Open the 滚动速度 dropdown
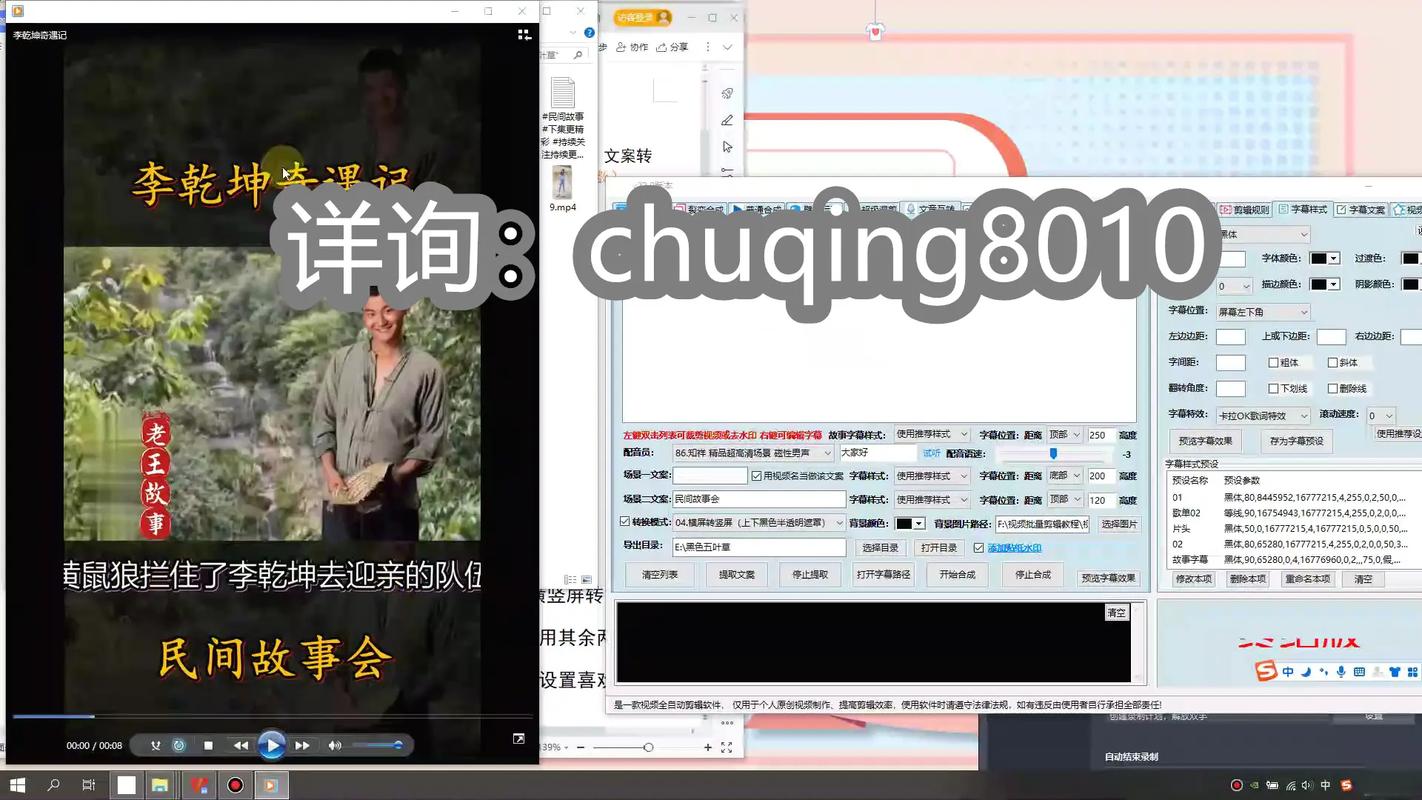1422x800 pixels. point(1381,415)
